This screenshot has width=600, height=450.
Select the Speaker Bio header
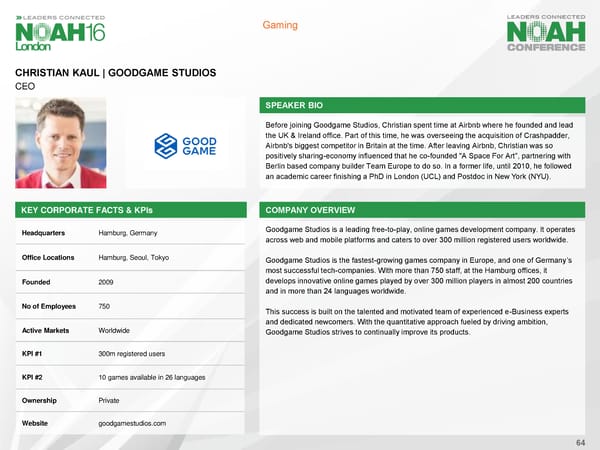294,106
